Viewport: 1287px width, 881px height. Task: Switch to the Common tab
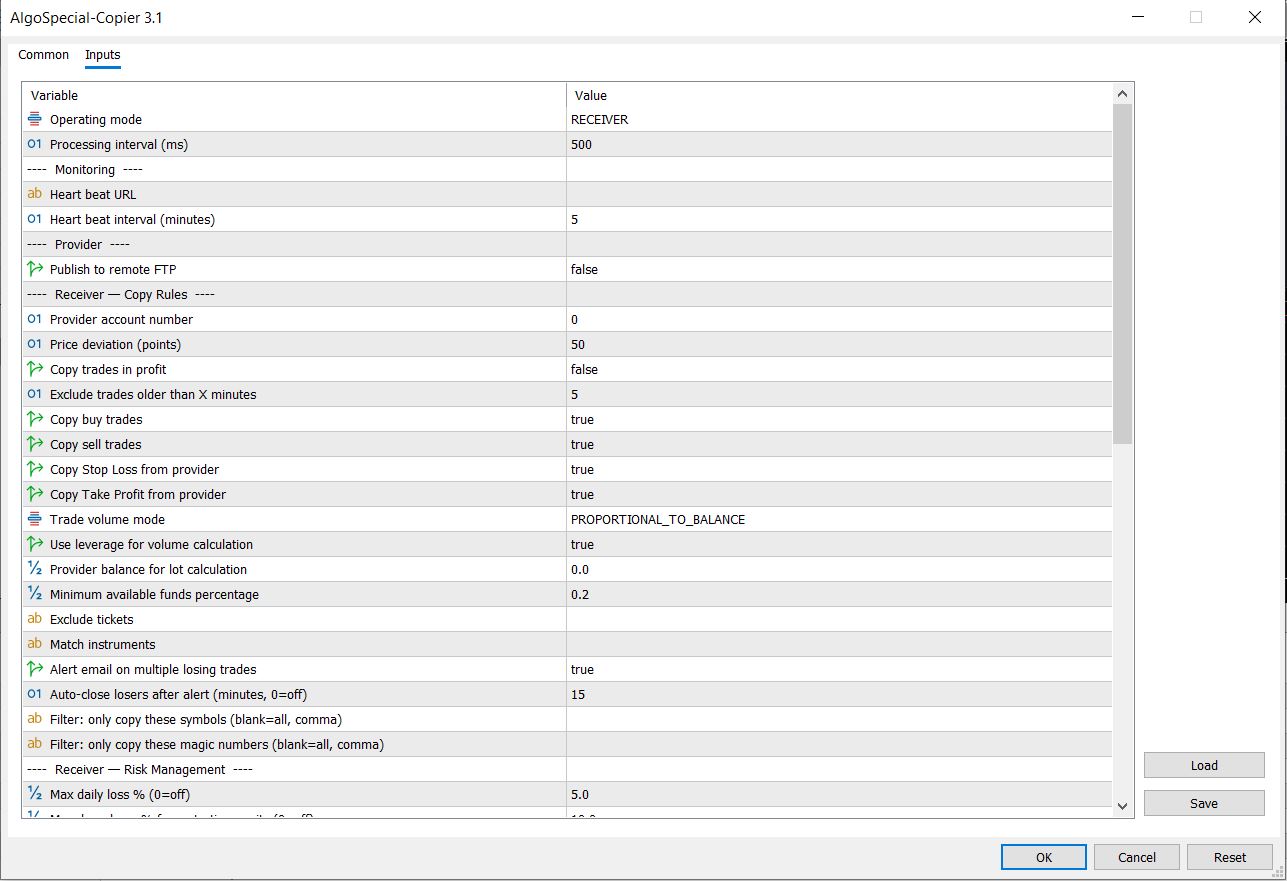pos(44,55)
